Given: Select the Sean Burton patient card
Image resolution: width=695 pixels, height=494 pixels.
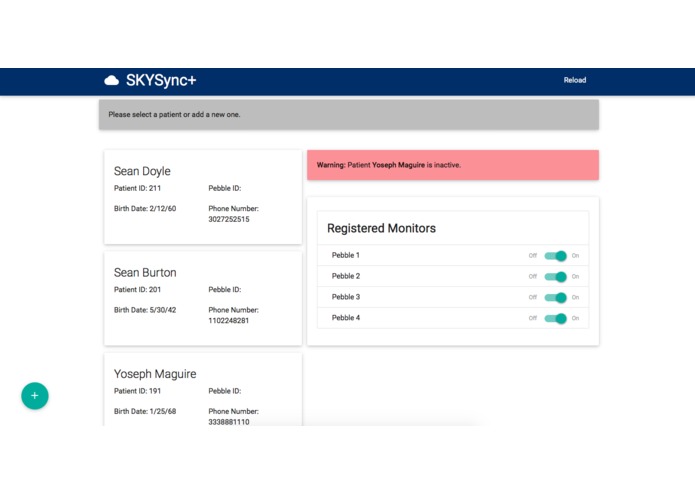Looking at the screenshot, I should coord(203,299).
